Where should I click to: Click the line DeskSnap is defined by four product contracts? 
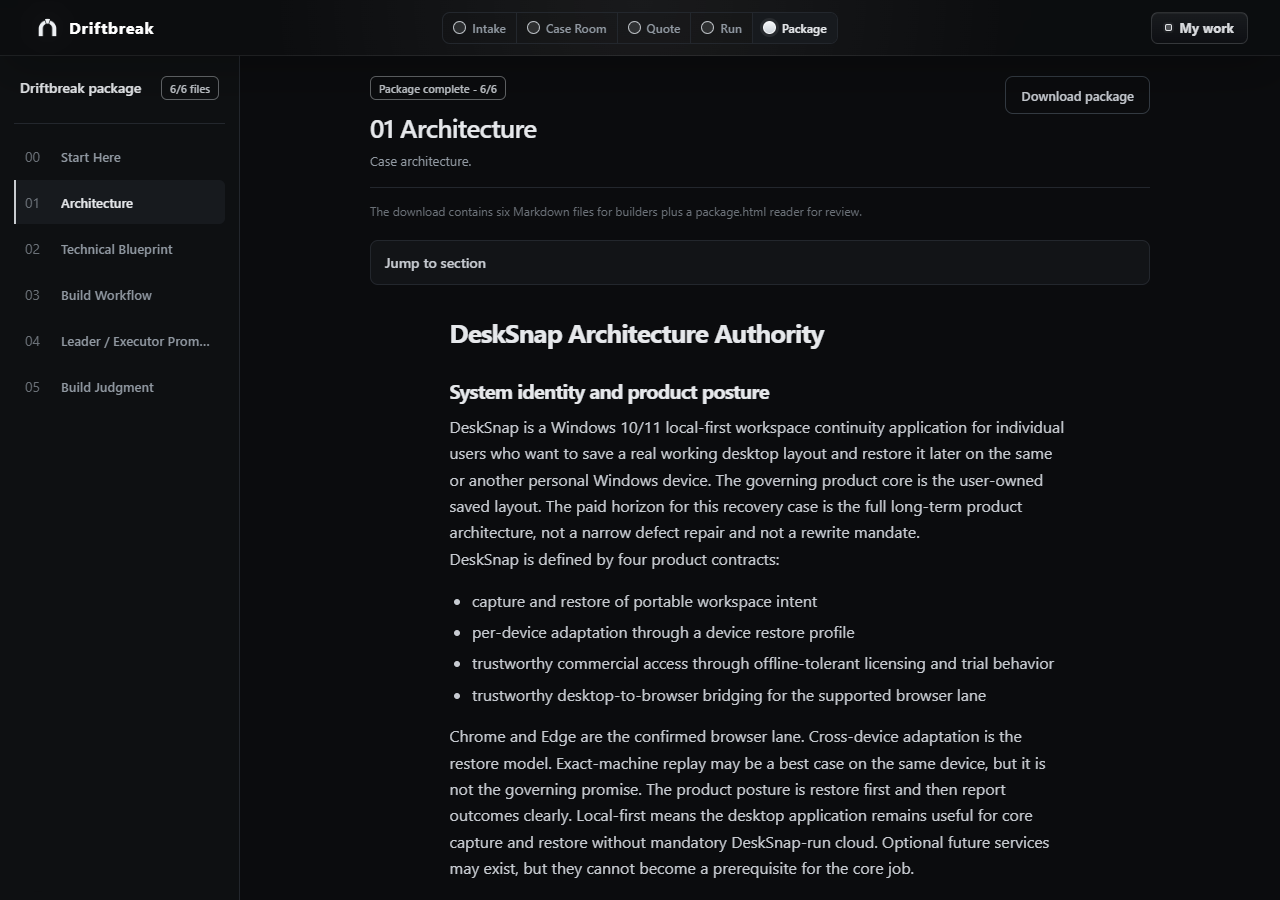click(614, 559)
